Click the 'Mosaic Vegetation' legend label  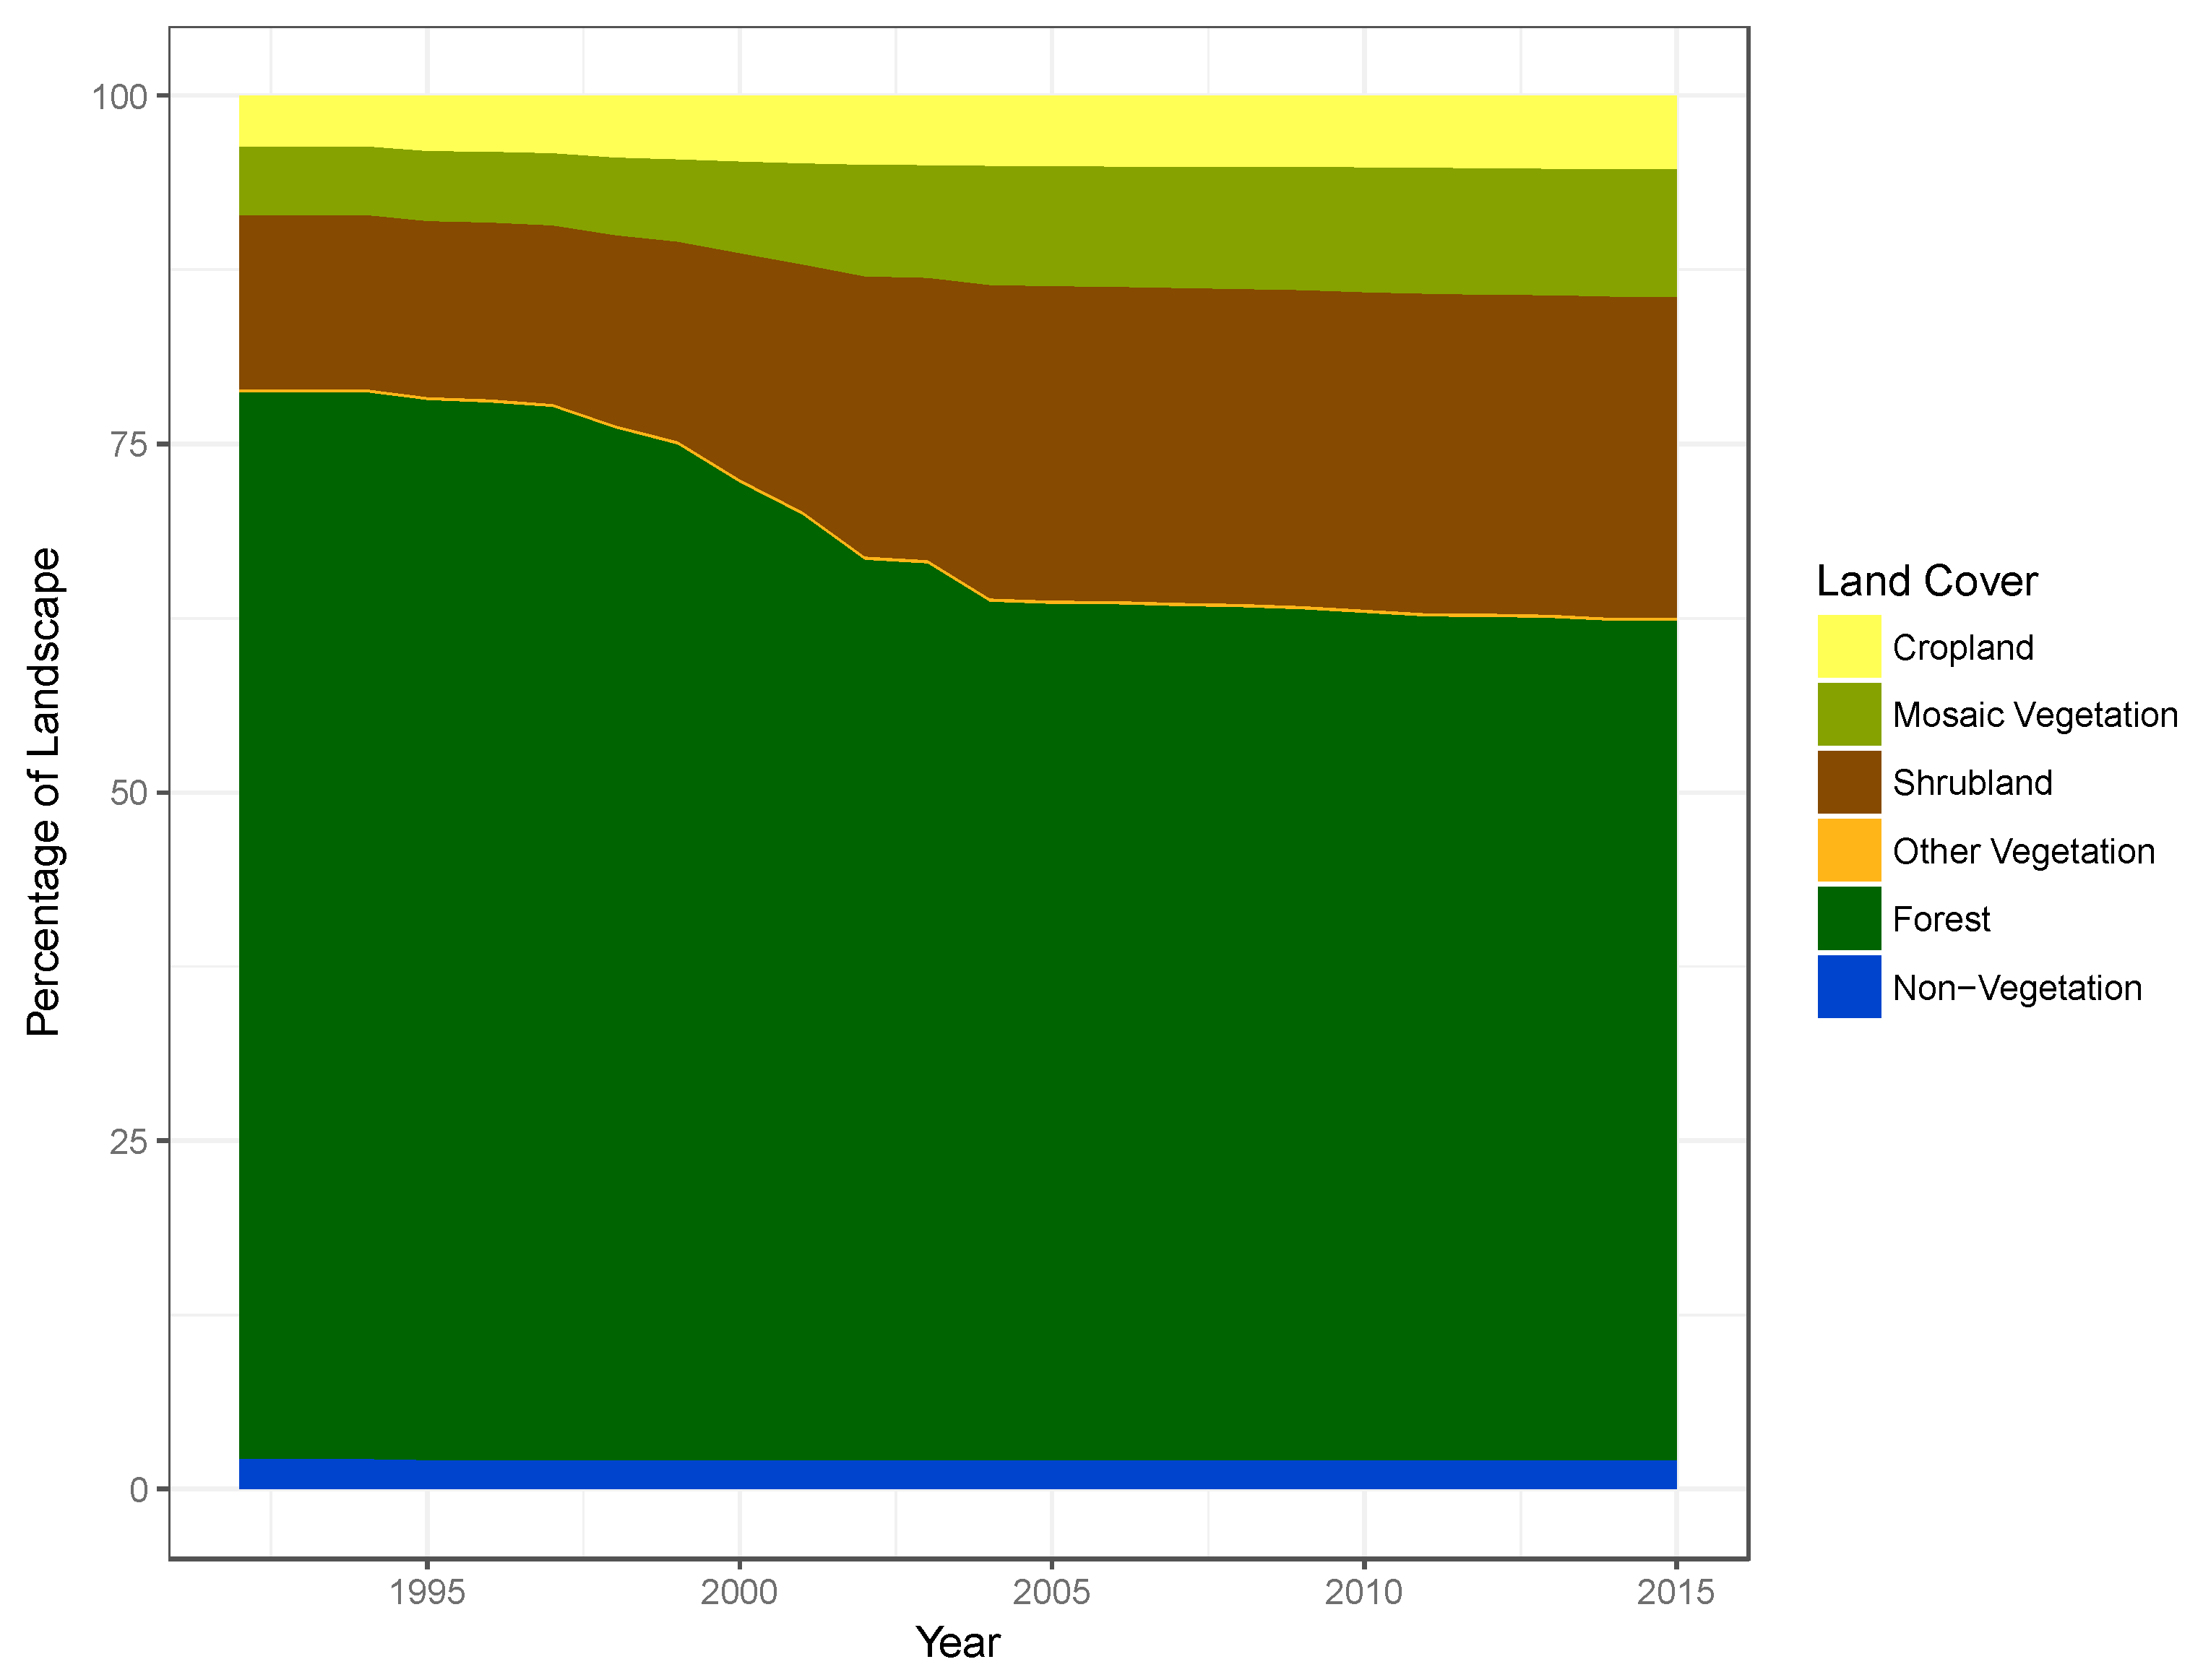pos(2035,715)
